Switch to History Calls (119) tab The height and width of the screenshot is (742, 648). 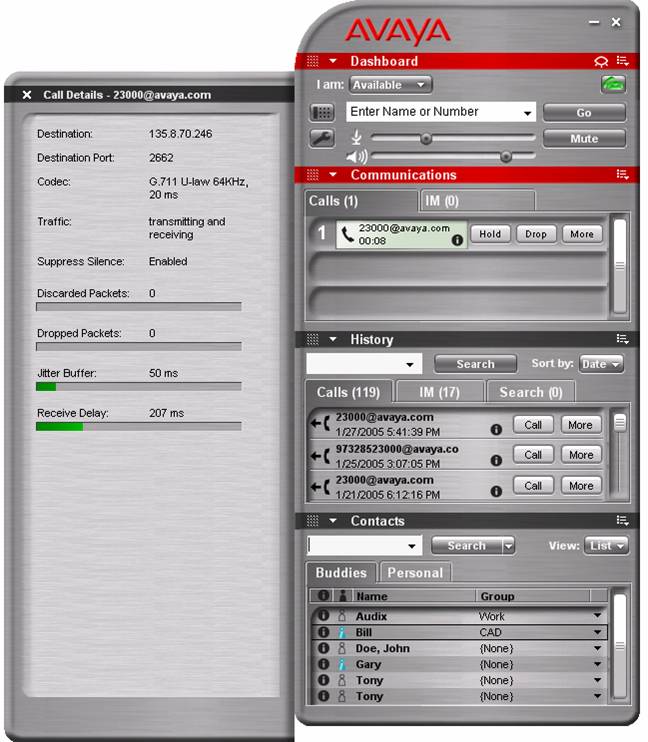(349, 392)
